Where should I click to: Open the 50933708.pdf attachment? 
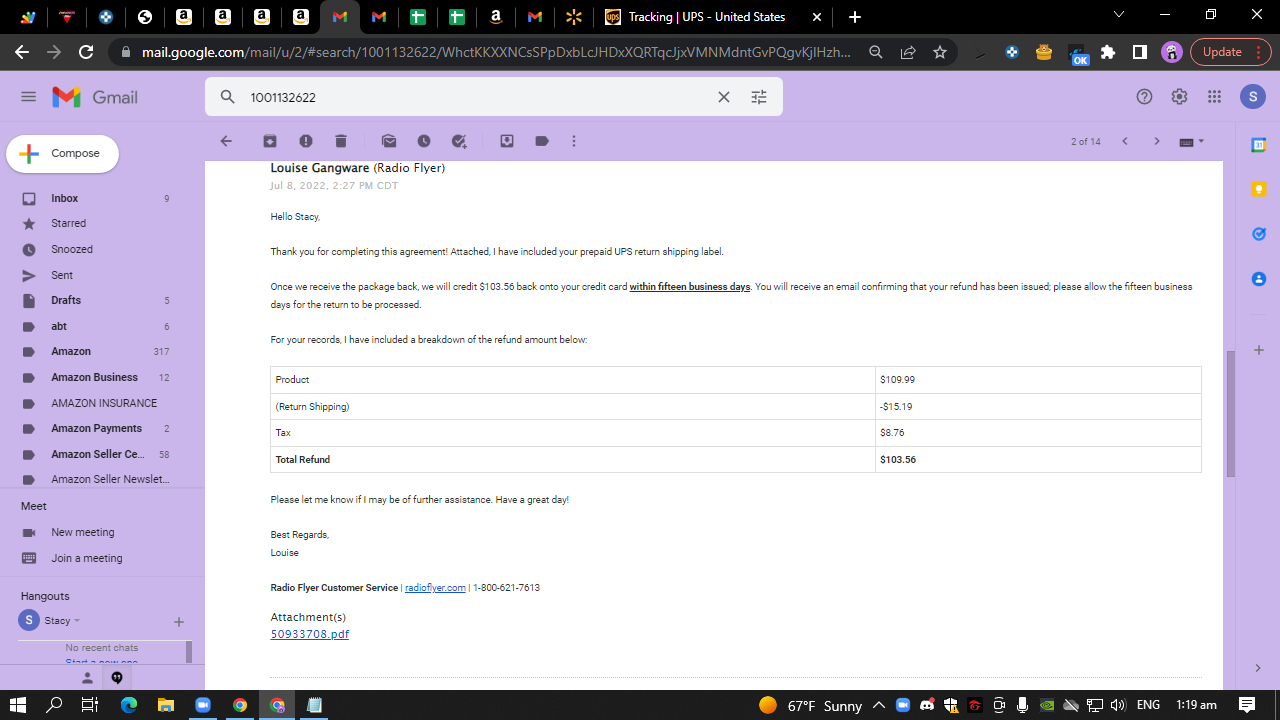click(x=310, y=634)
